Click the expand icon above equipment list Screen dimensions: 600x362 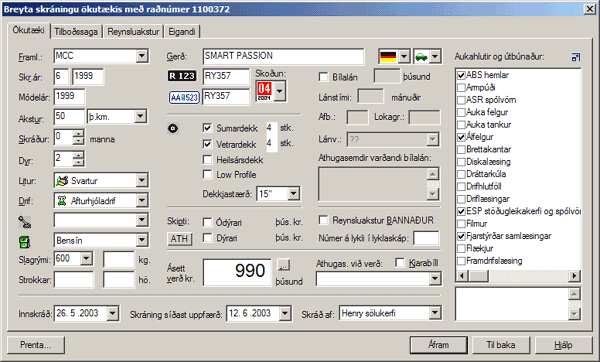[576, 57]
